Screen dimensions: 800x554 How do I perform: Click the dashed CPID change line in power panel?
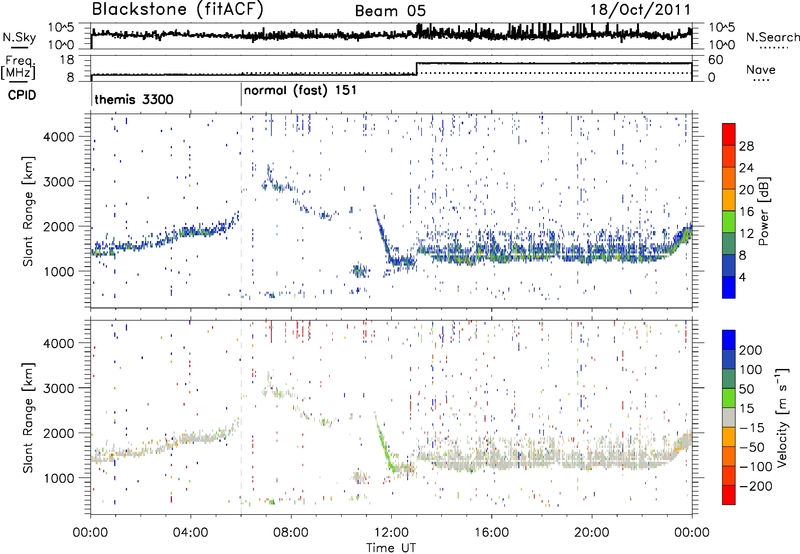click(241, 210)
